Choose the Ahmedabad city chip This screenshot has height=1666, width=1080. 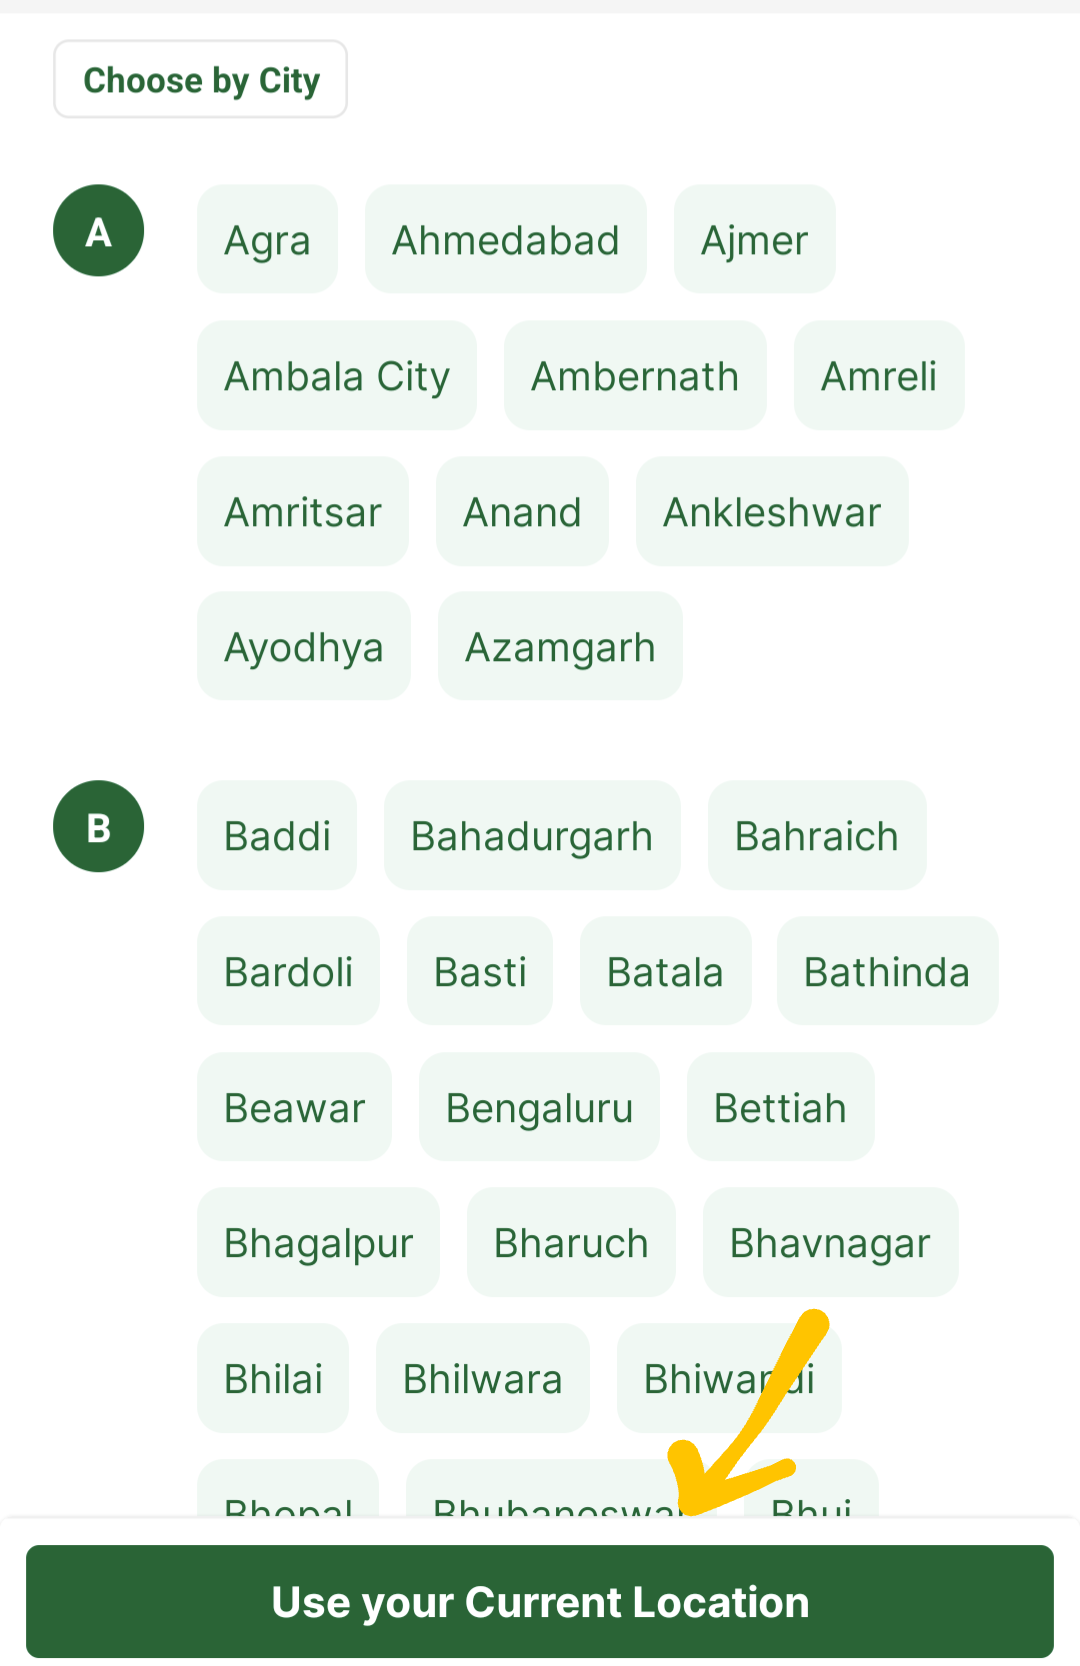[505, 240]
